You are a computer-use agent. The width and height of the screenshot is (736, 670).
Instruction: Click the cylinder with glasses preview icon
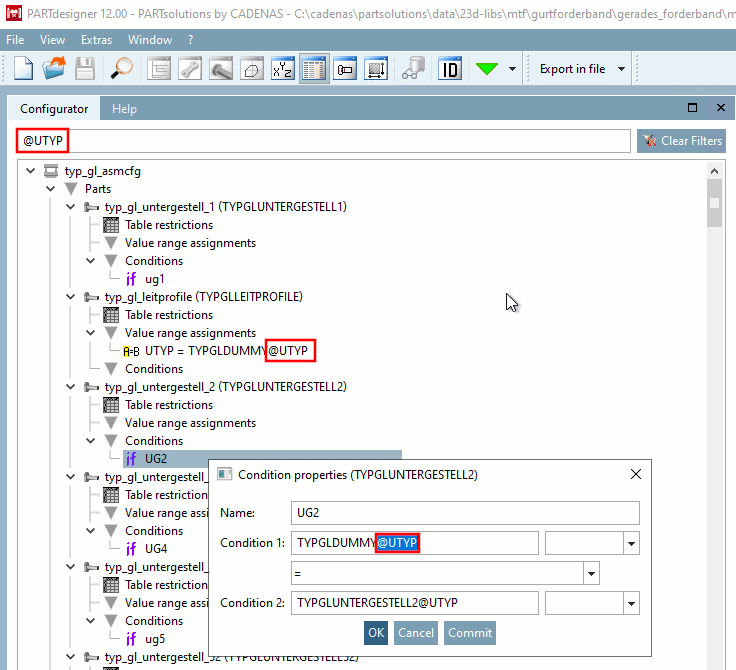point(413,69)
